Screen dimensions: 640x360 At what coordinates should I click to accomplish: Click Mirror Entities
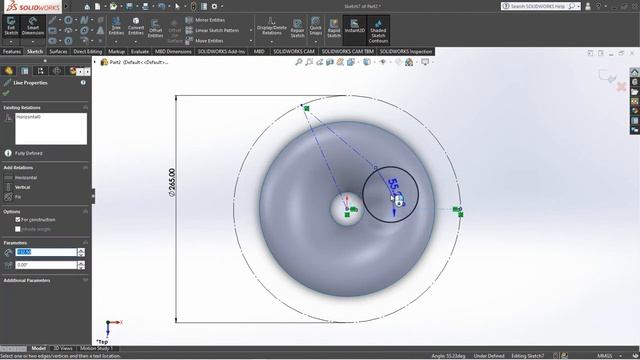(205, 20)
